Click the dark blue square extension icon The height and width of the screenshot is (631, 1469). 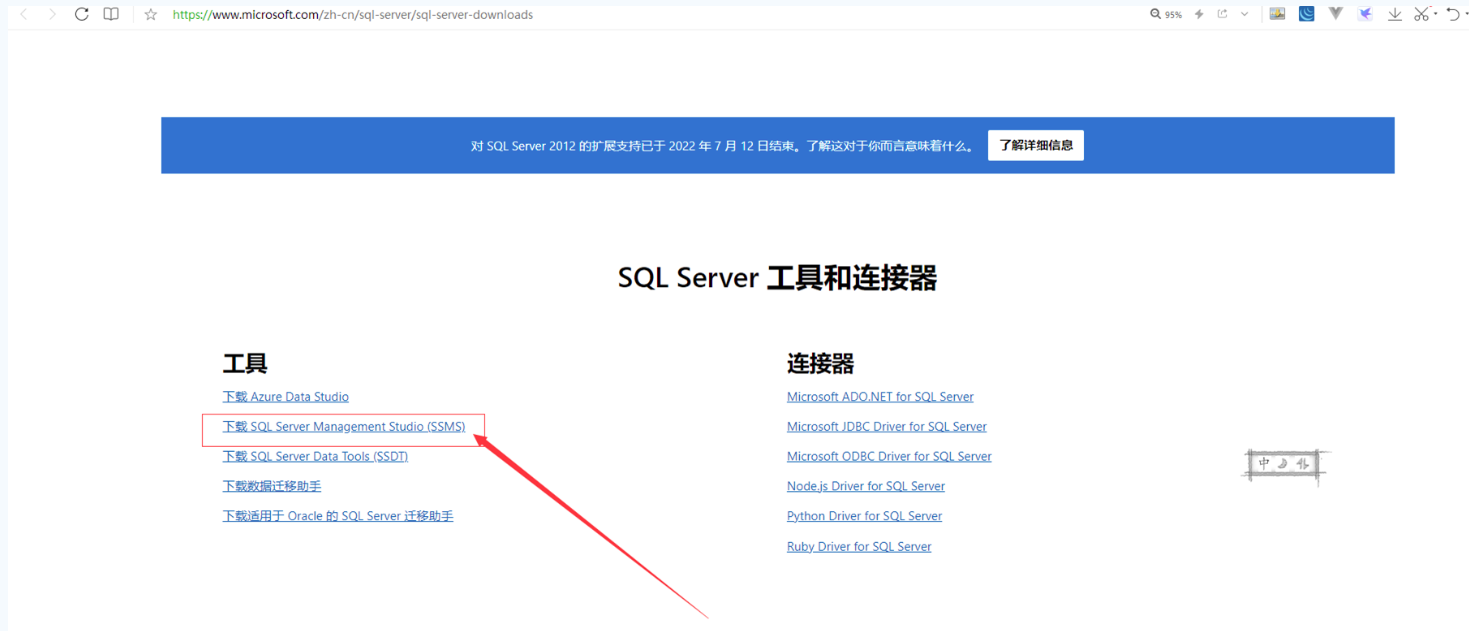click(1306, 14)
